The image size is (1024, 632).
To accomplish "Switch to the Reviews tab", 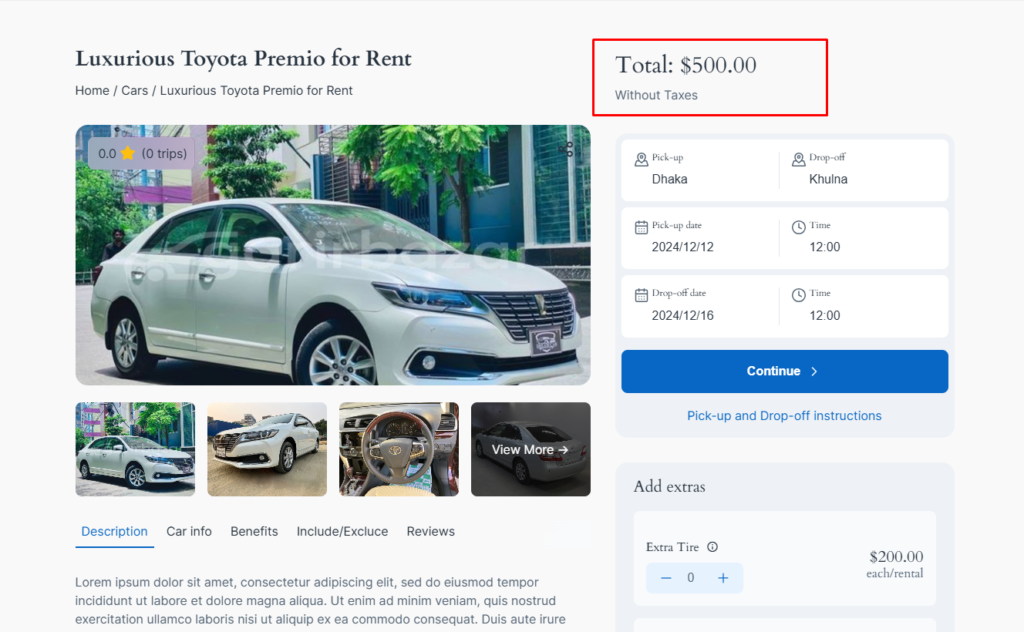I will tap(430, 531).
